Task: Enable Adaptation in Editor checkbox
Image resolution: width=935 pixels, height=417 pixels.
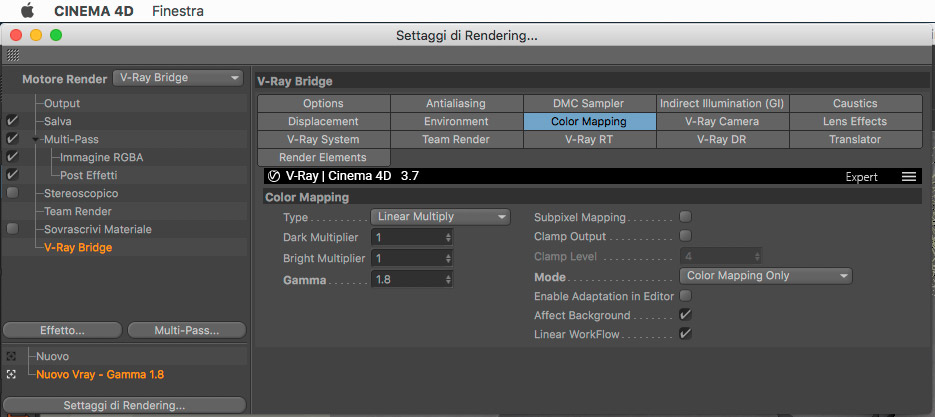Action: pyautogui.click(x=686, y=295)
